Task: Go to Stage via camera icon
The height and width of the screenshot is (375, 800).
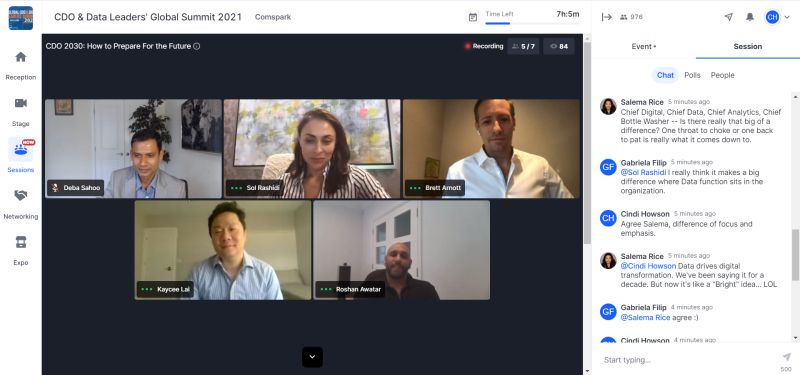Action: (x=20, y=103)
